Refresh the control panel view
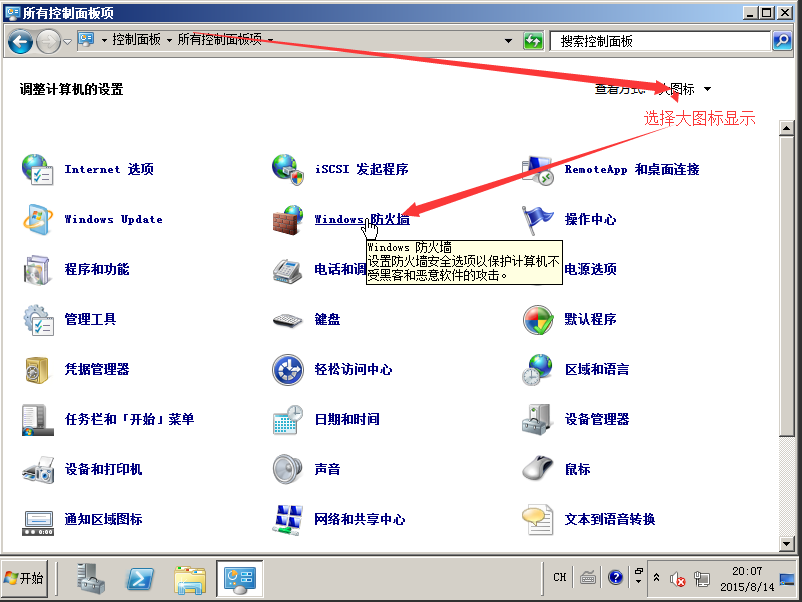 click(x=532, y=40)
